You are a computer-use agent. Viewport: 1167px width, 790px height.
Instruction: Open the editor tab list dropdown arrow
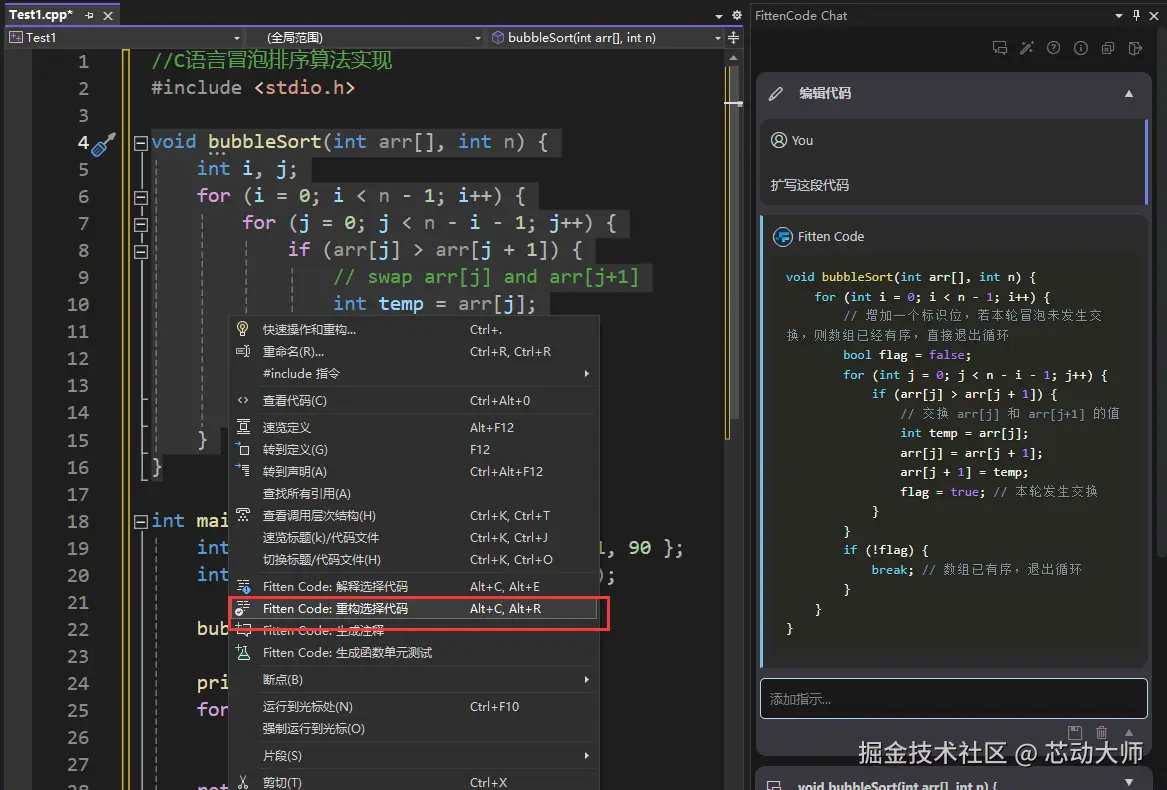pos(718,16)
